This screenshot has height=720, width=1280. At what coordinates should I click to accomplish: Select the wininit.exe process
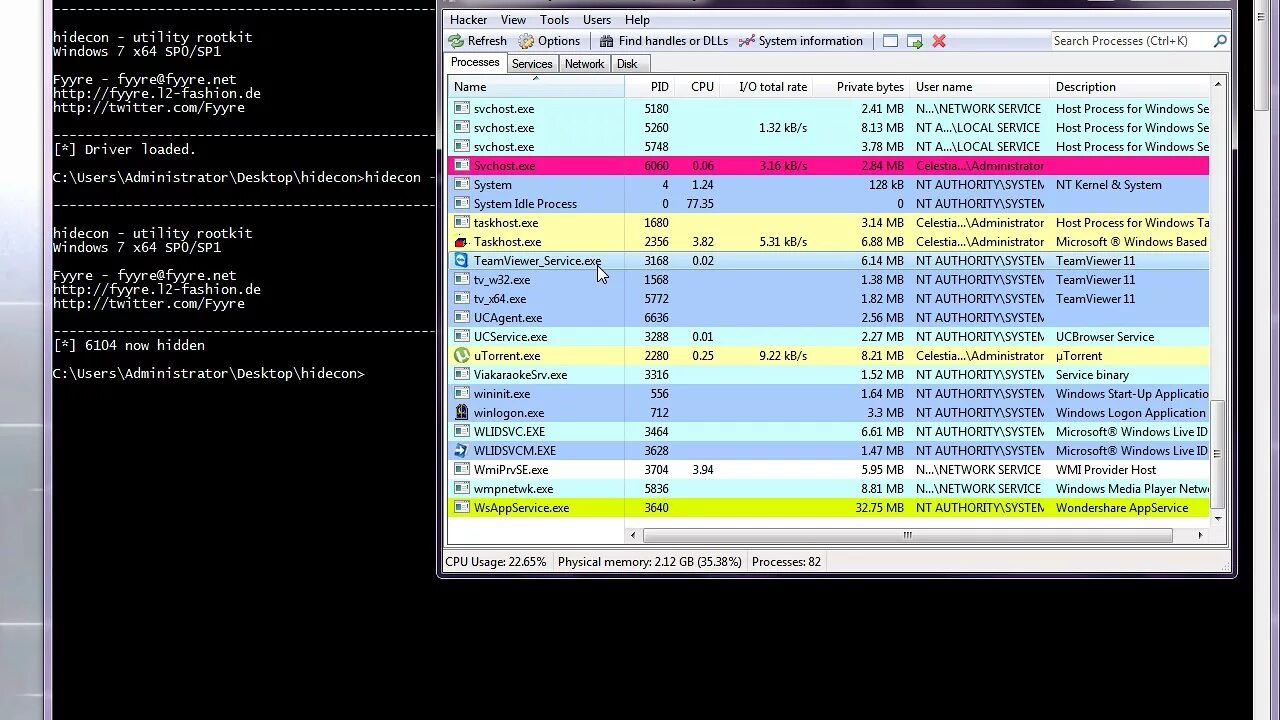(828, 394)
